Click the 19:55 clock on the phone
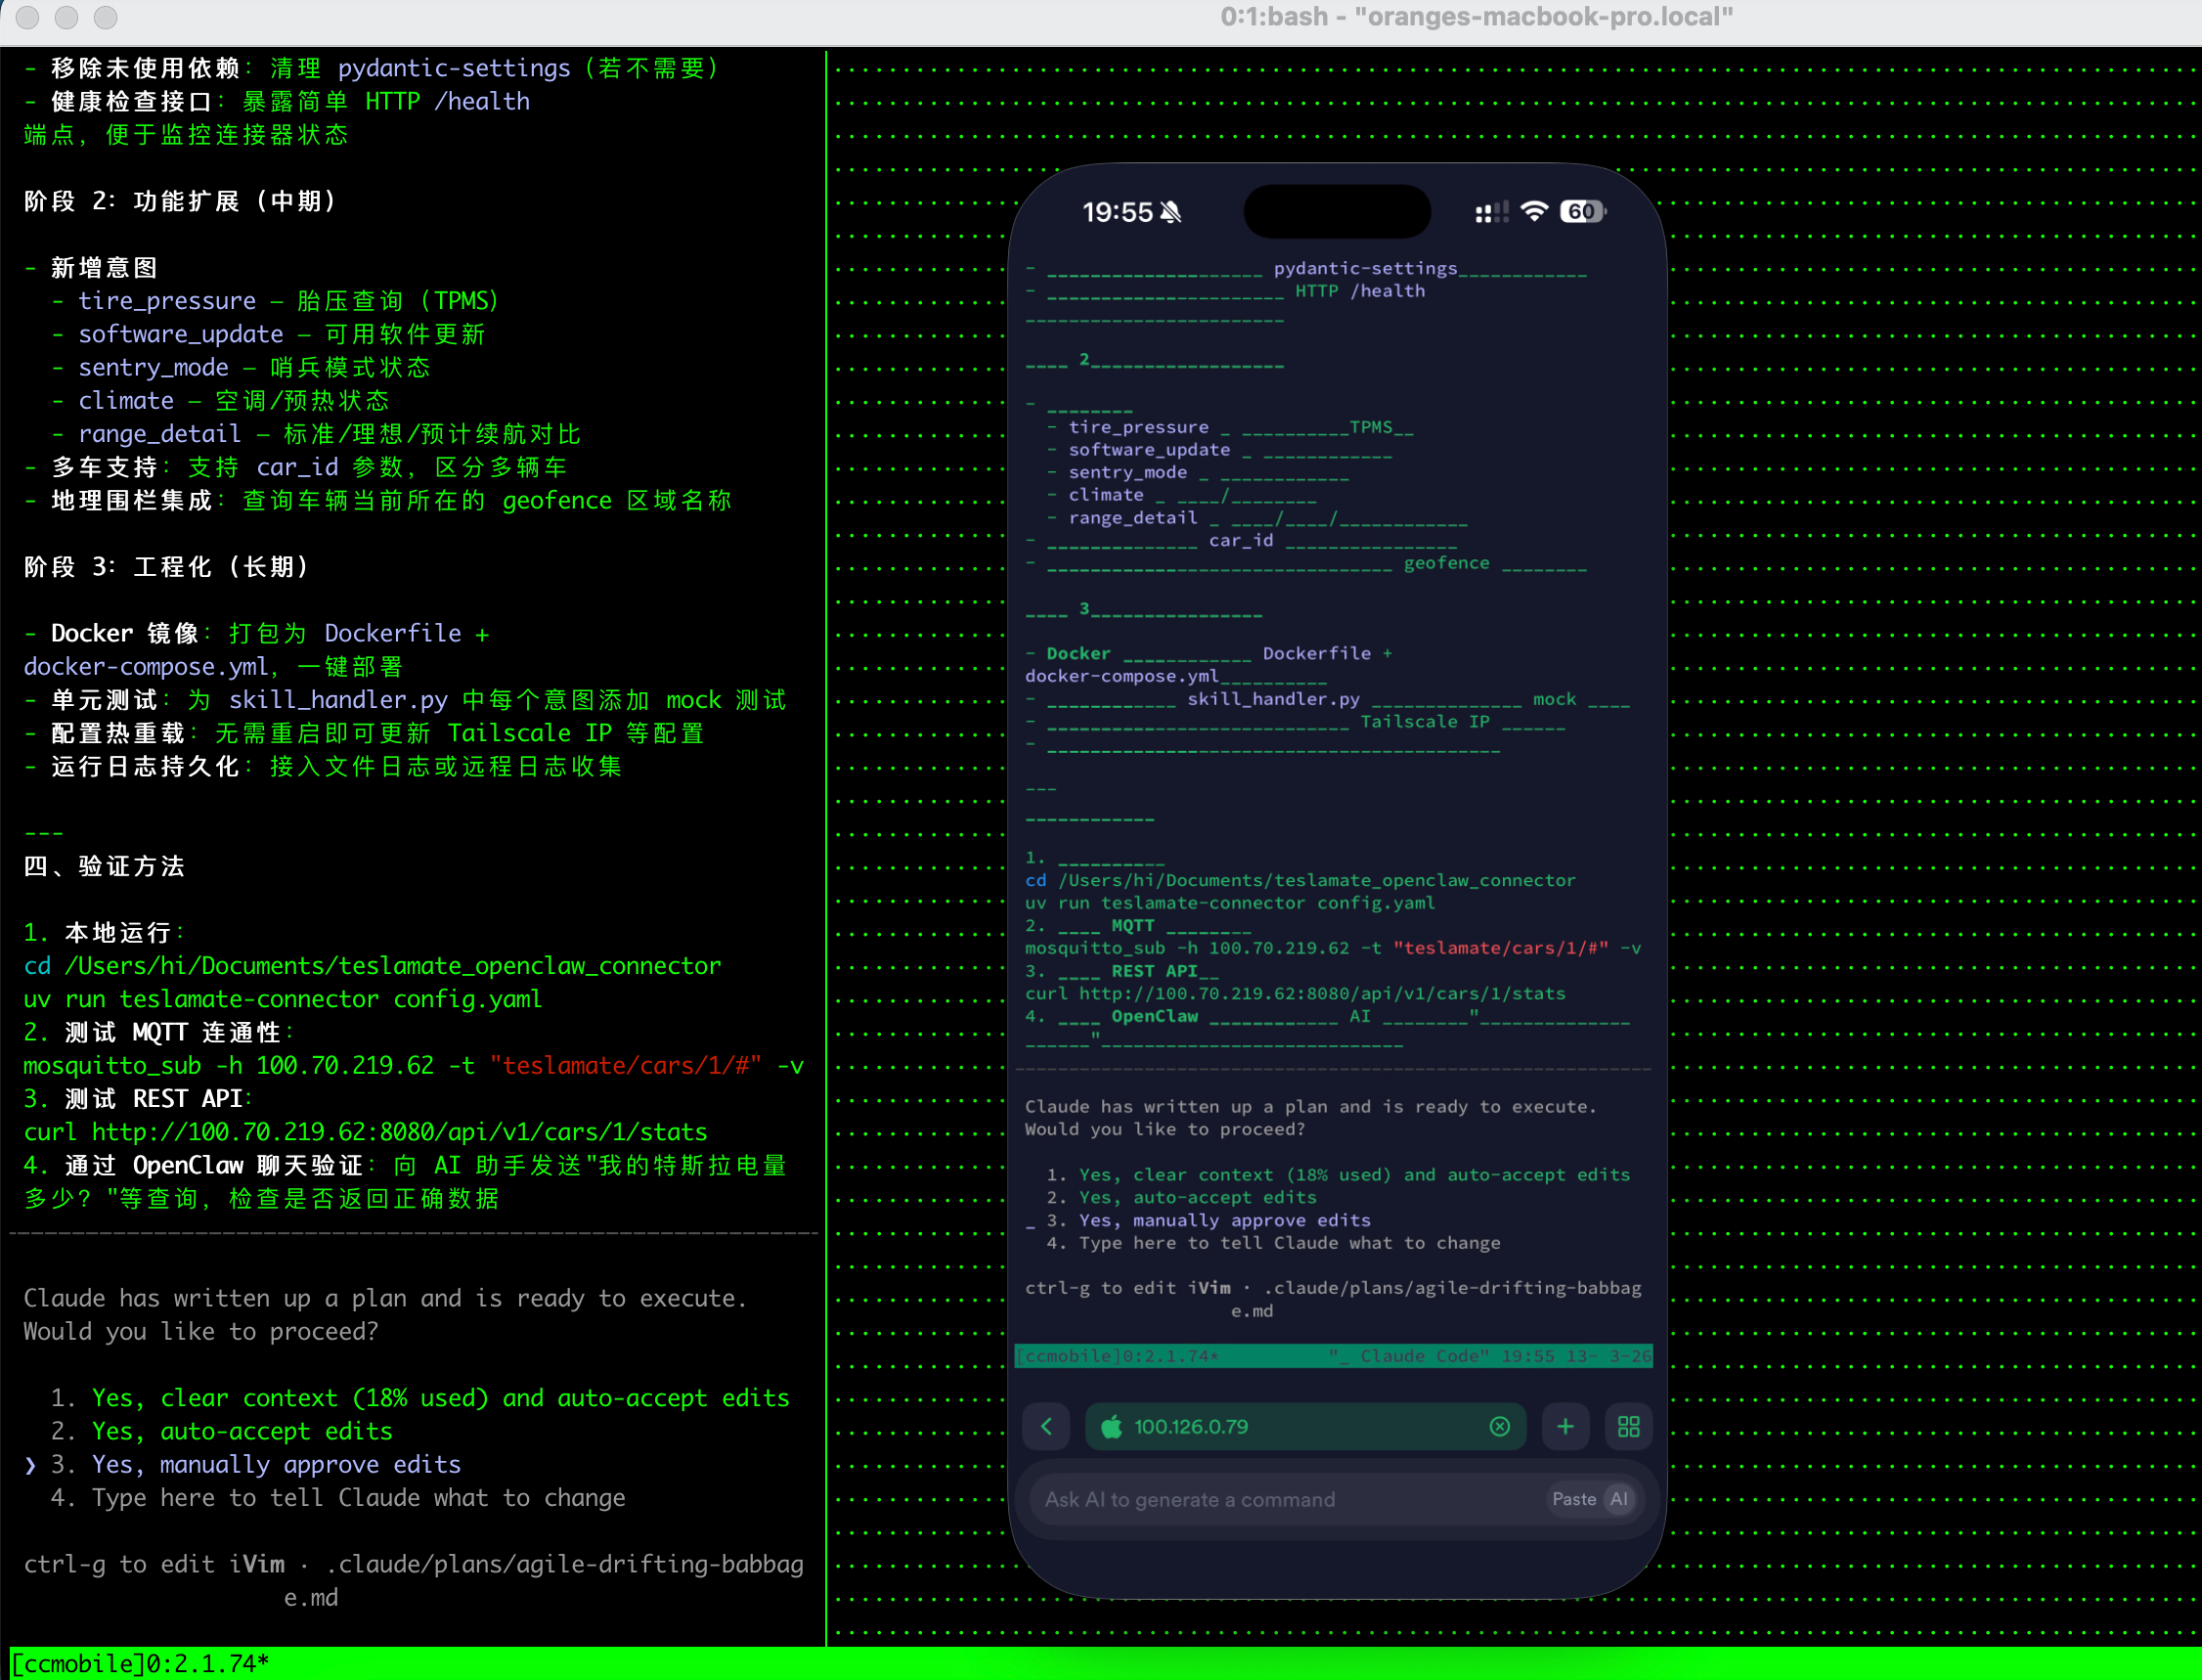 1117,212
